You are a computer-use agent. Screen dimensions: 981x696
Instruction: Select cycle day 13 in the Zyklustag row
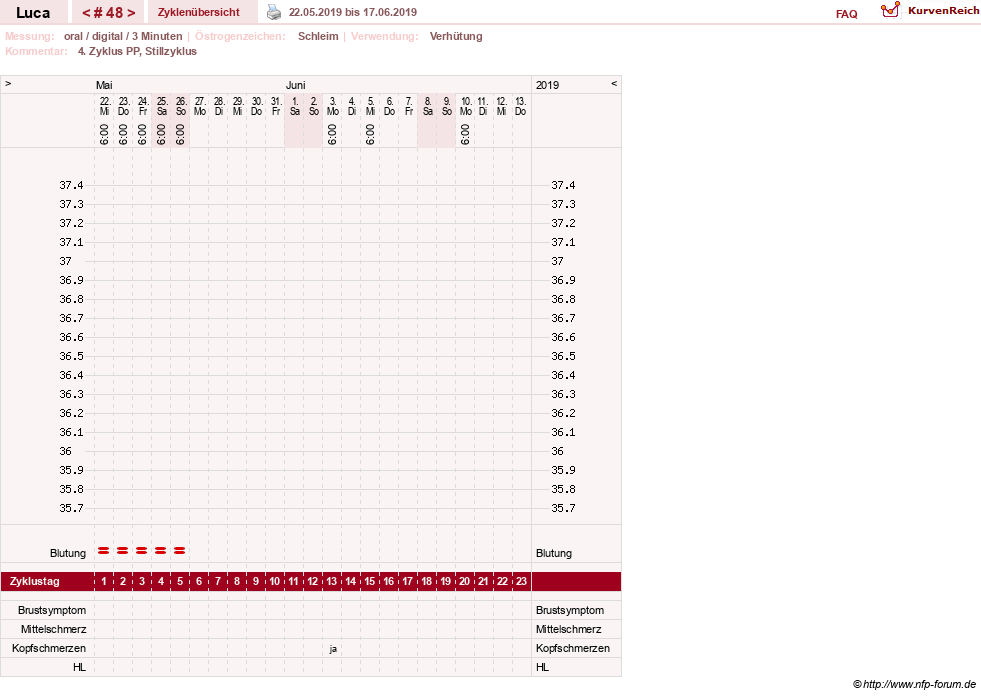tap(332, 581)
